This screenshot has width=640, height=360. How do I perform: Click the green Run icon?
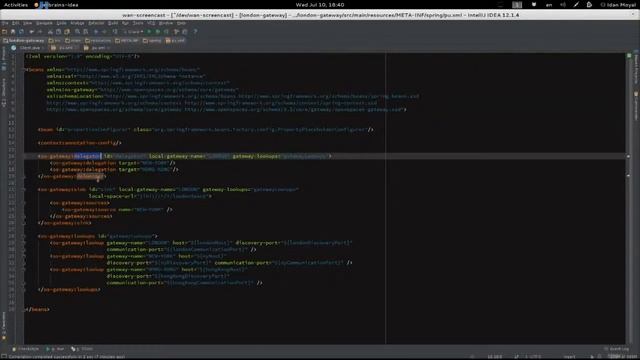149,32
